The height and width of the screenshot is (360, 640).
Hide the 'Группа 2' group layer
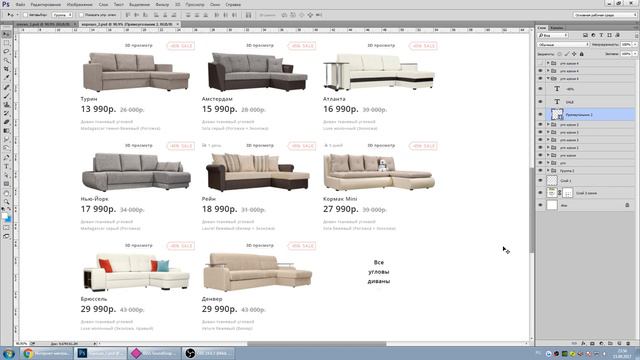[x=540, y=171]
